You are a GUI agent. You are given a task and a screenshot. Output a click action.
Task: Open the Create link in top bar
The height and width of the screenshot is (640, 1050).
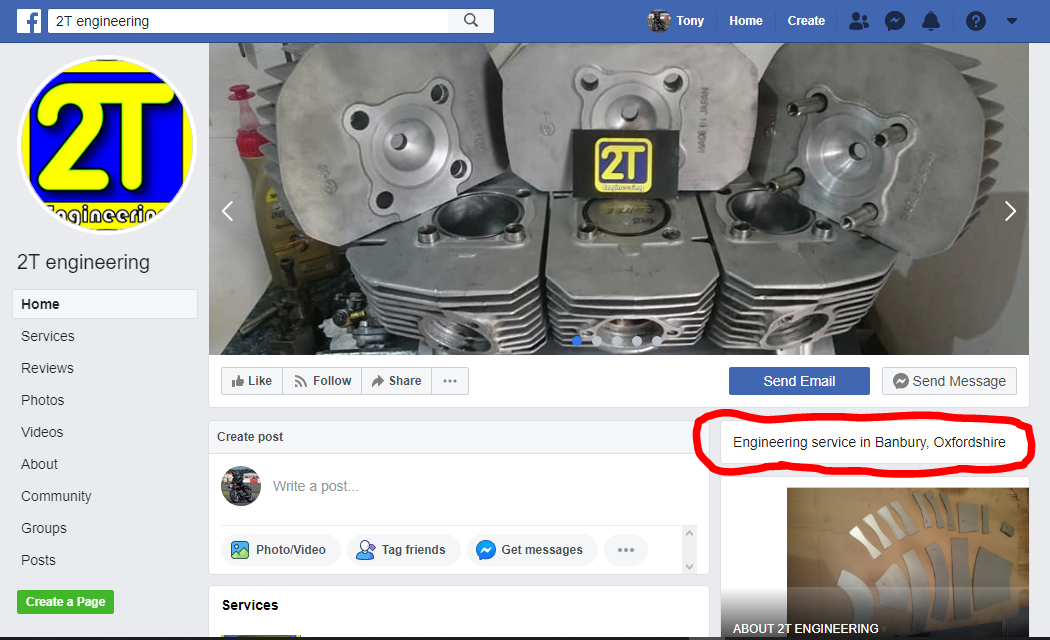point(806,21)
